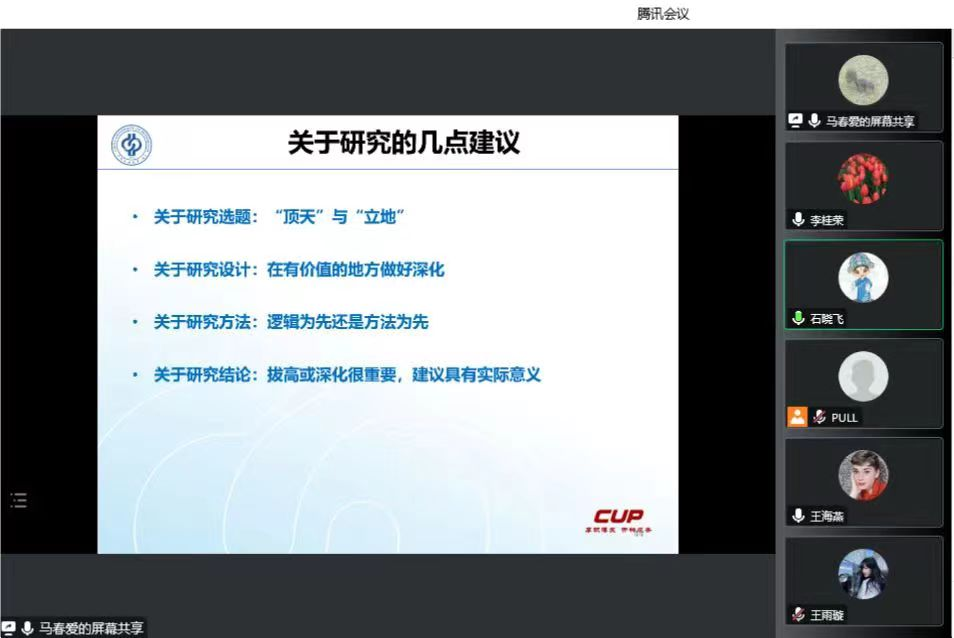Click the slide outline list icon
The height and width of the screenshot is (638, 954).
pos(18,501)
